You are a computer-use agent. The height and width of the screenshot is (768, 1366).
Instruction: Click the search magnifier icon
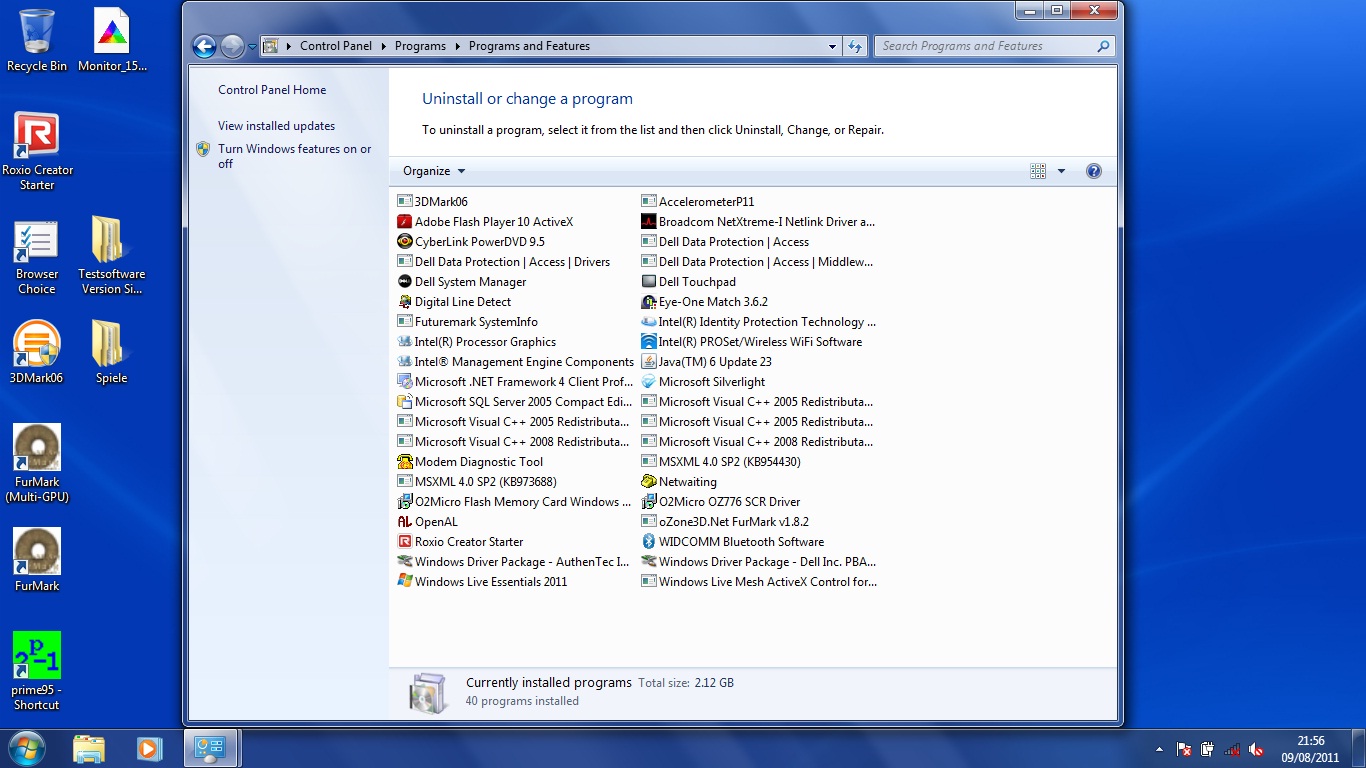coord(1103,46)
